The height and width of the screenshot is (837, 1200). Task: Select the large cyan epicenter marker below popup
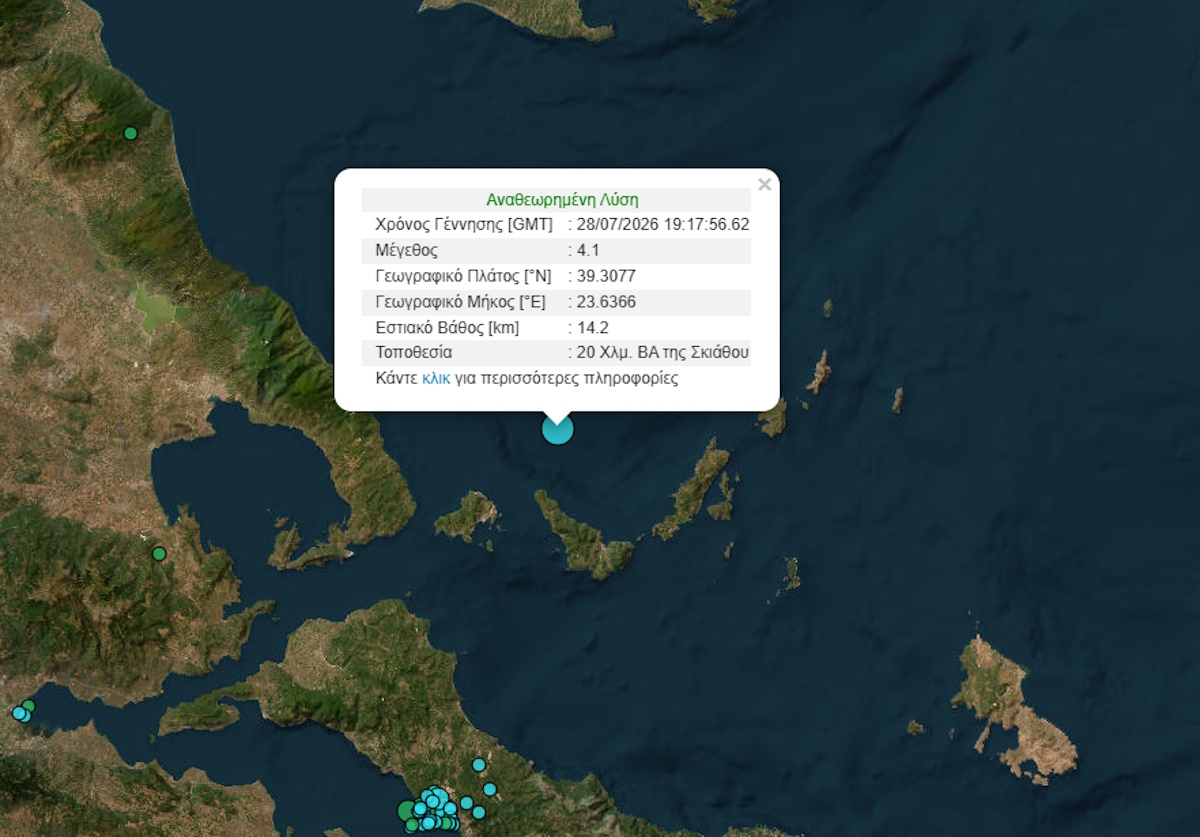(x=557, y=428)
